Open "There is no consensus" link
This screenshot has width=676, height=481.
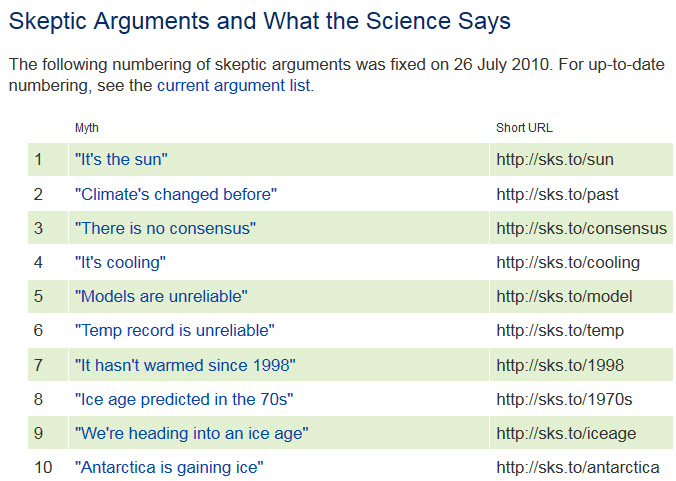(x=165, y=228)
